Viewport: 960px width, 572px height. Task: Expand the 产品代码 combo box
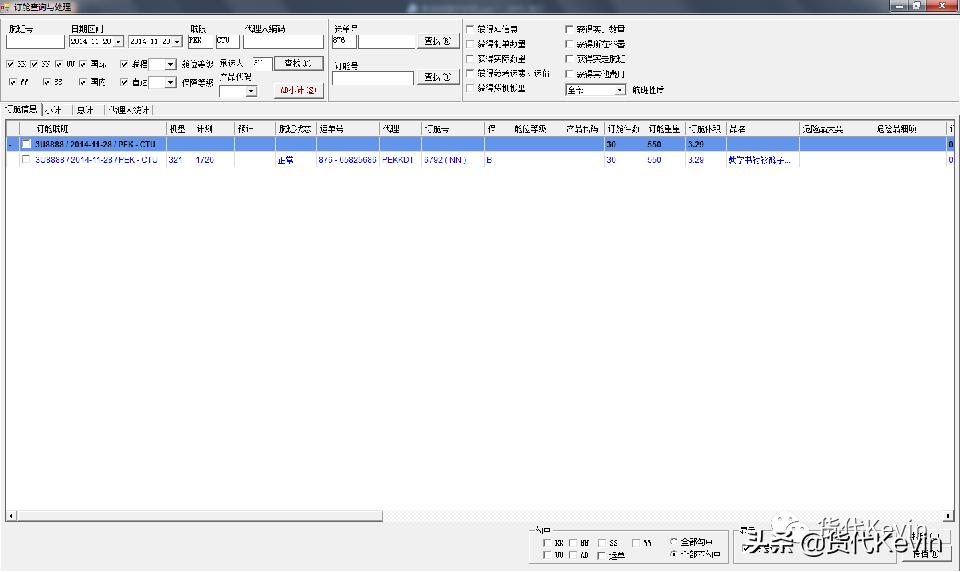pos(251,91)
